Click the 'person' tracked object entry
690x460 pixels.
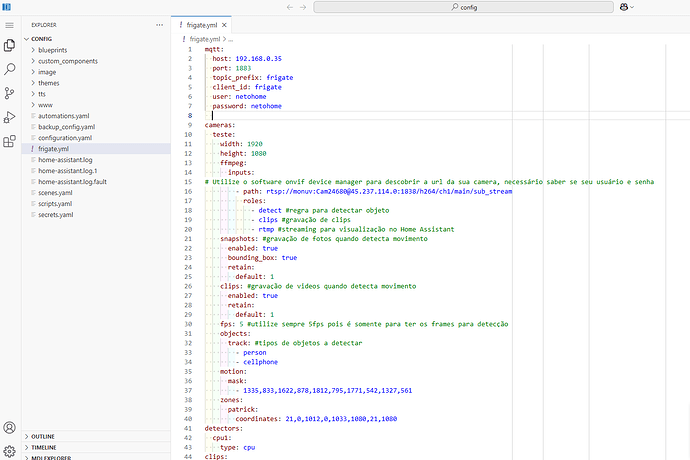(x=255, y=353)
